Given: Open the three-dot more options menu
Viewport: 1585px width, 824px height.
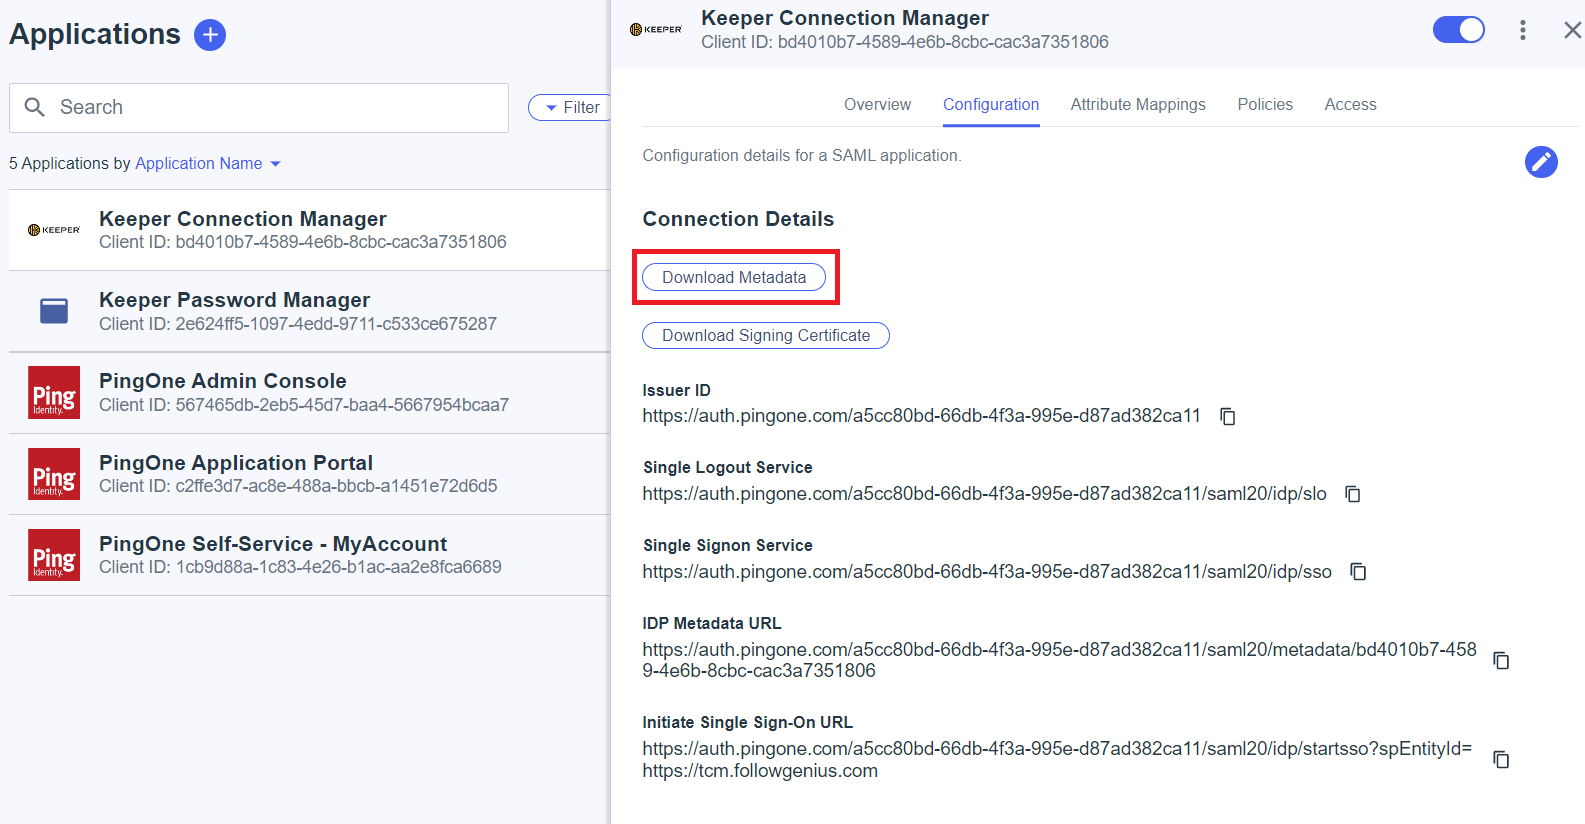Looking at the screenshot, I should click(1522, 30).
